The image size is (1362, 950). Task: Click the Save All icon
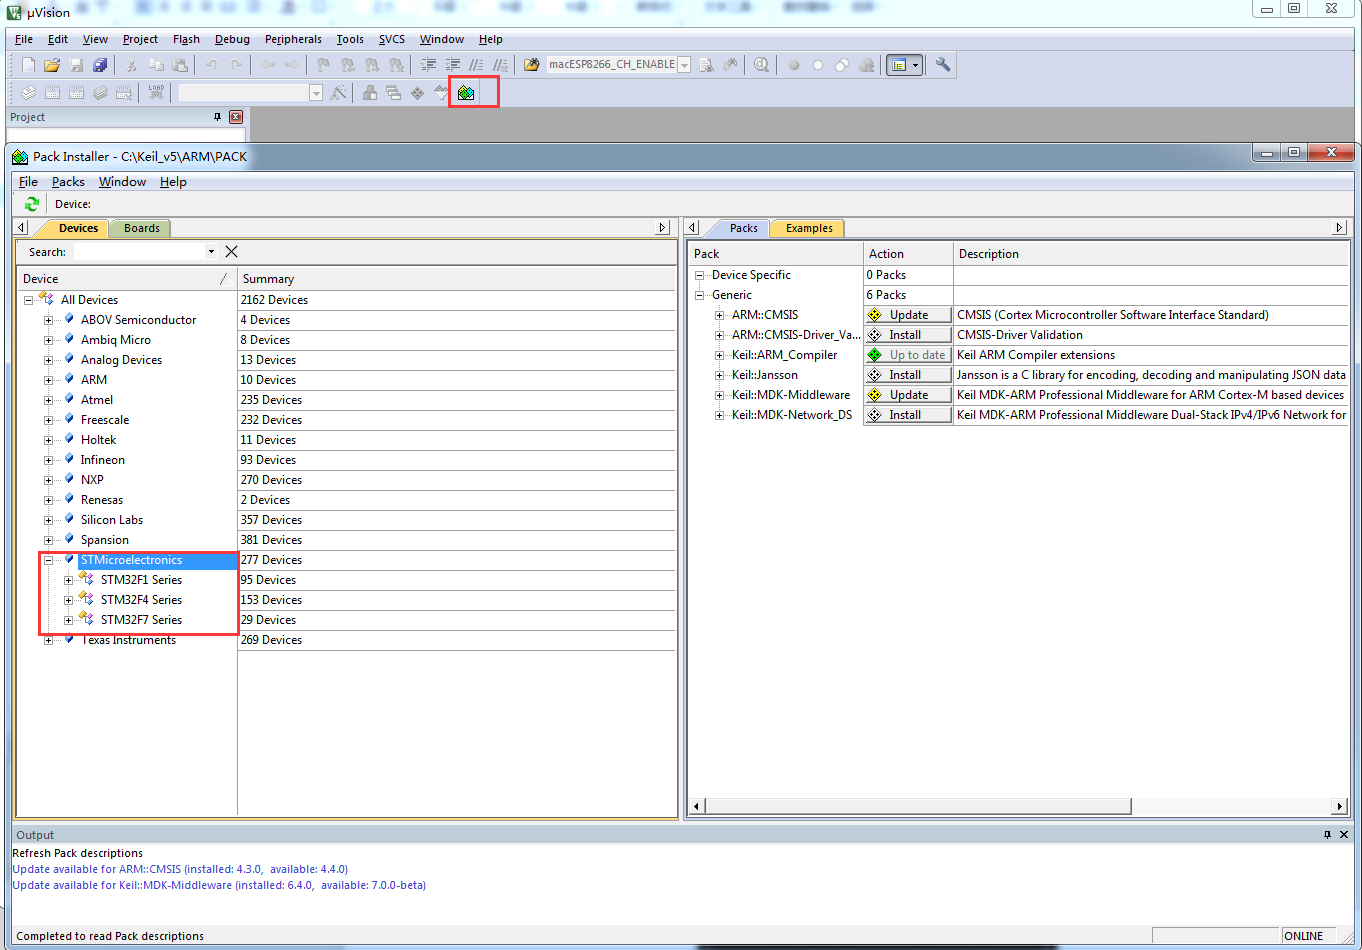[x=99, y=65]
